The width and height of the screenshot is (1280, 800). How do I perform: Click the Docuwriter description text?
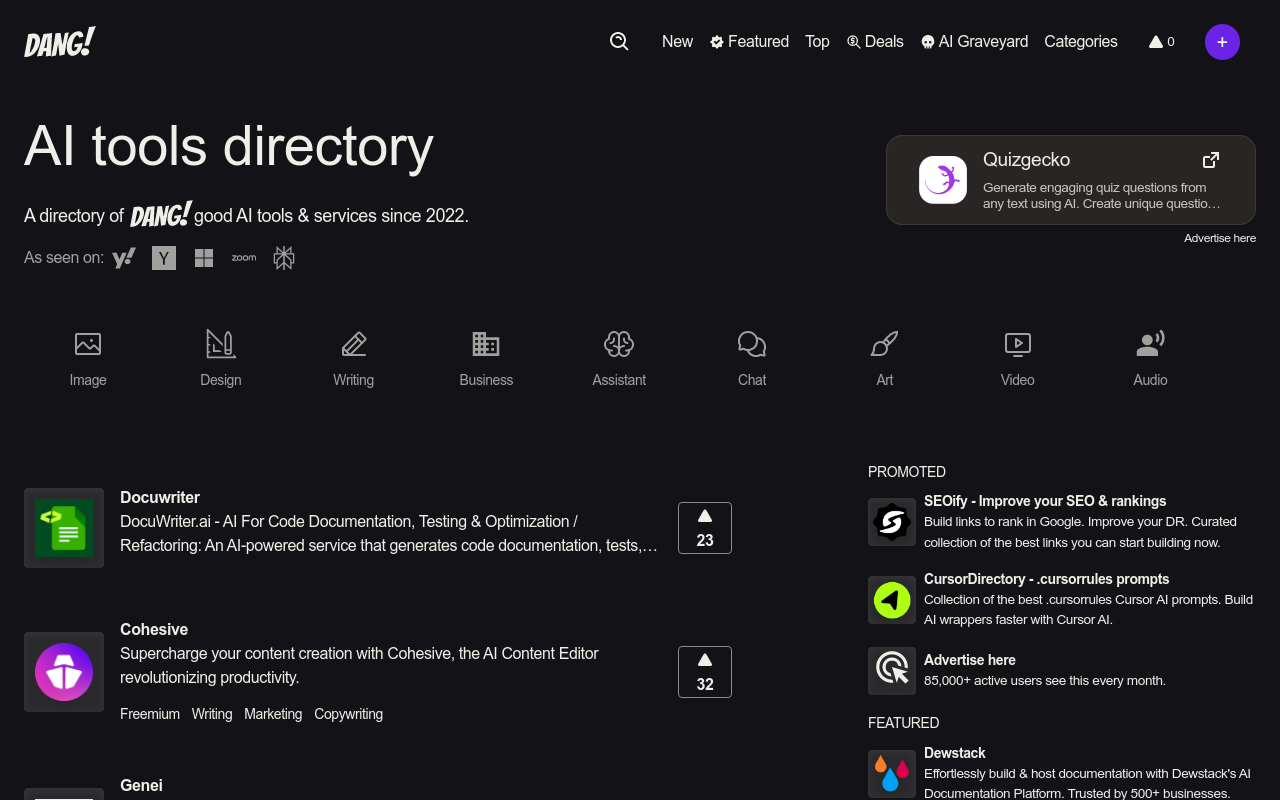tap(389, 533)
